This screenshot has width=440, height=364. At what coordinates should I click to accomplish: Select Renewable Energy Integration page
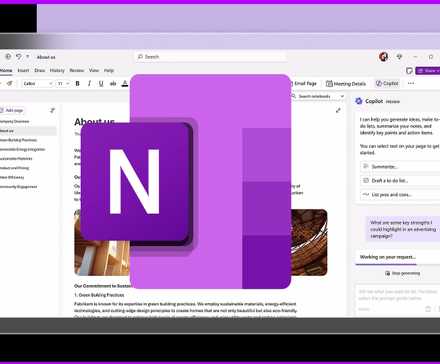pyautogui.click(x=22, y=149)
